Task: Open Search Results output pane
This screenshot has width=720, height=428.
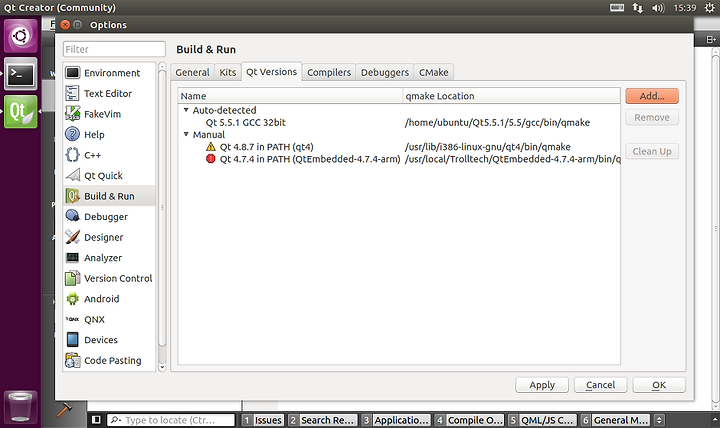Action: tap(322, 420)
